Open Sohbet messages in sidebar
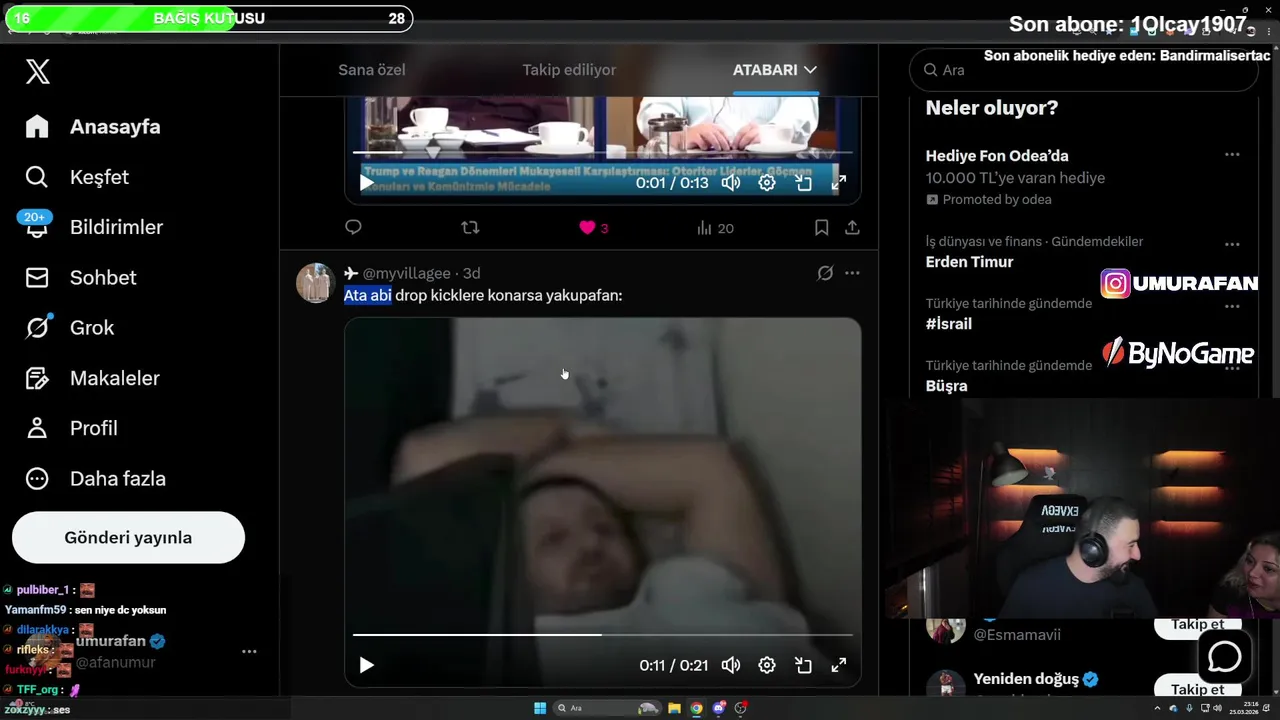Screen dimensions: 1280x720 [x=80, y=277]
